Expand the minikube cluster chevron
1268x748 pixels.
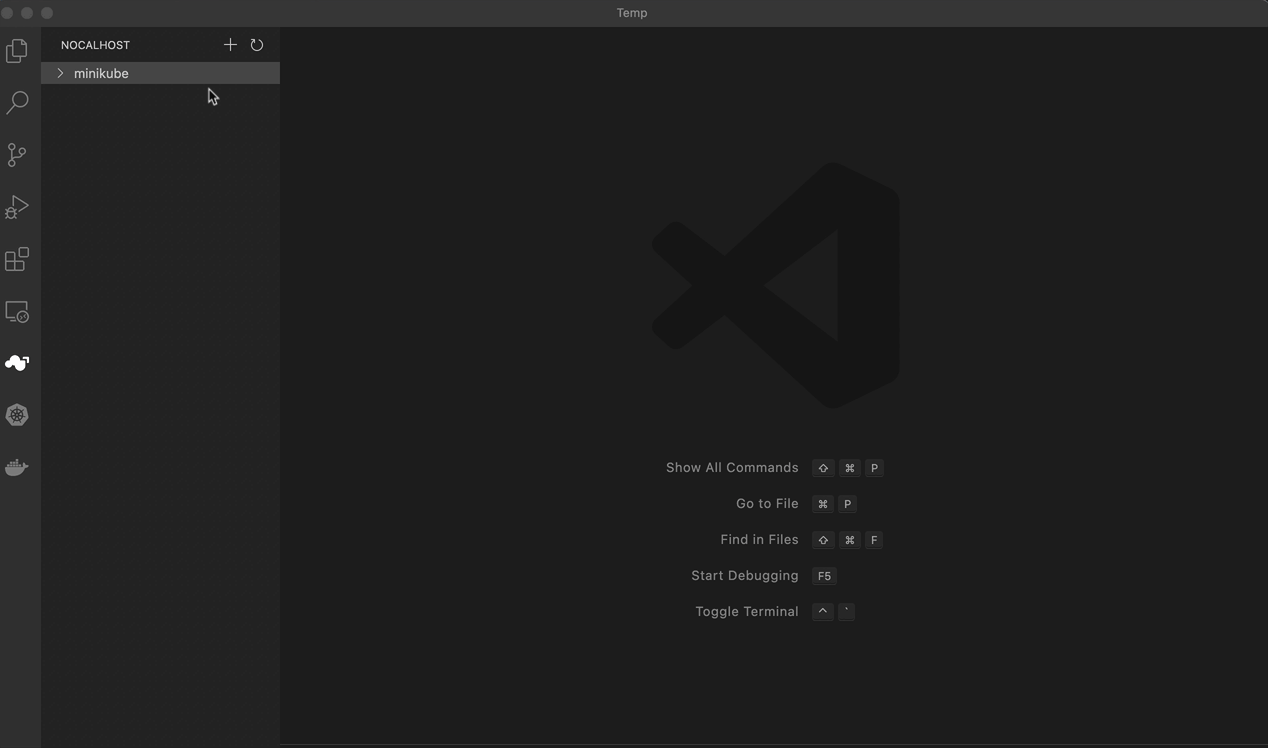pos(60,73)
